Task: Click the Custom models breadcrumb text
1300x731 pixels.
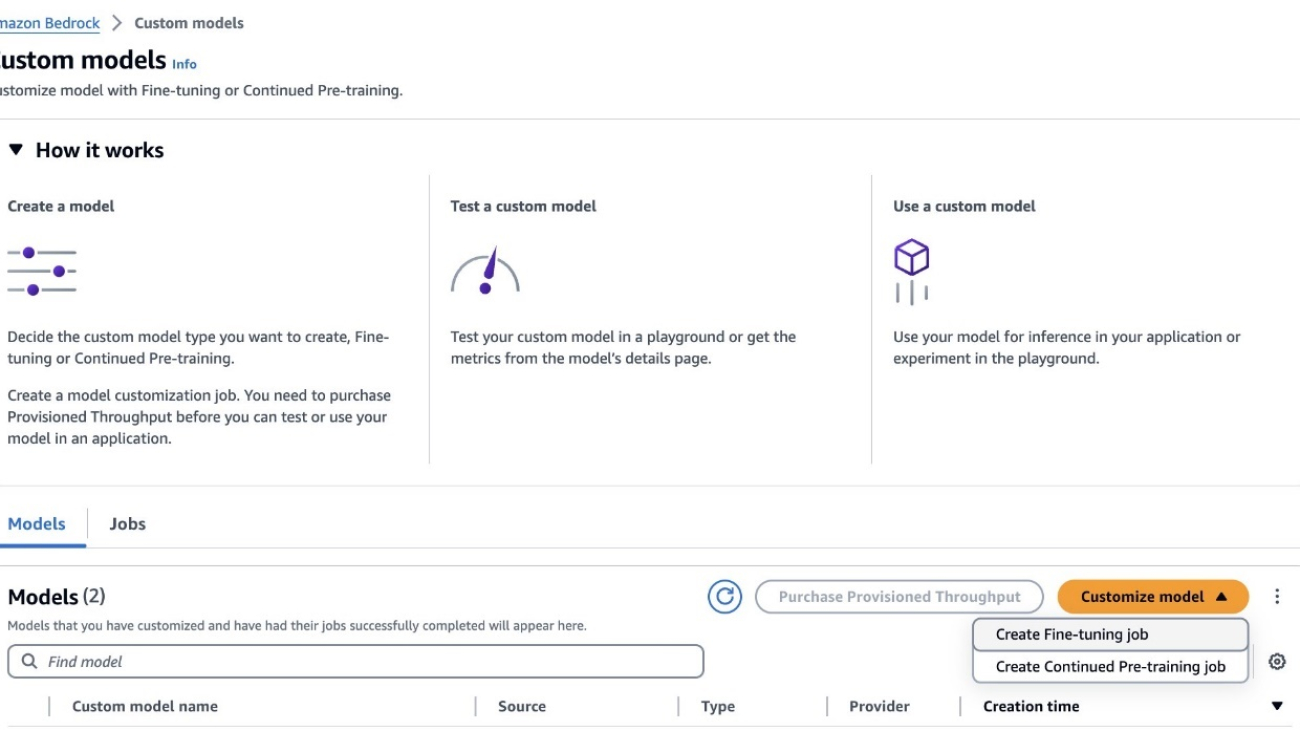Action: click(x=189, y=23)
